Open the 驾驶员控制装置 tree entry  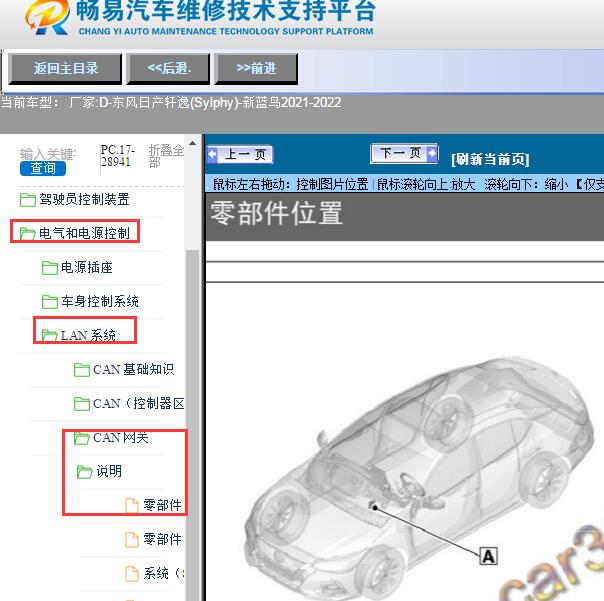click(x=84, y=199)
